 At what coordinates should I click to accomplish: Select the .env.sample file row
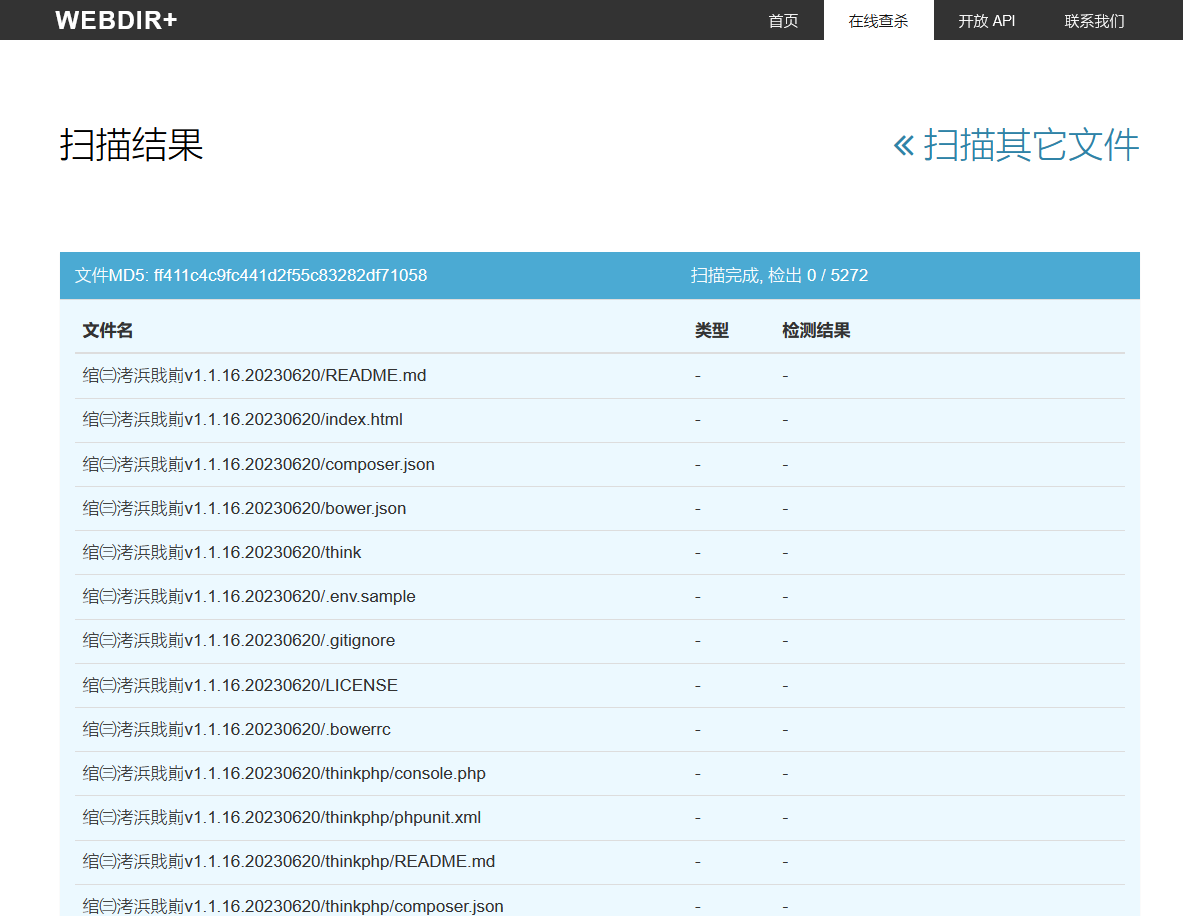coord(249,596)
